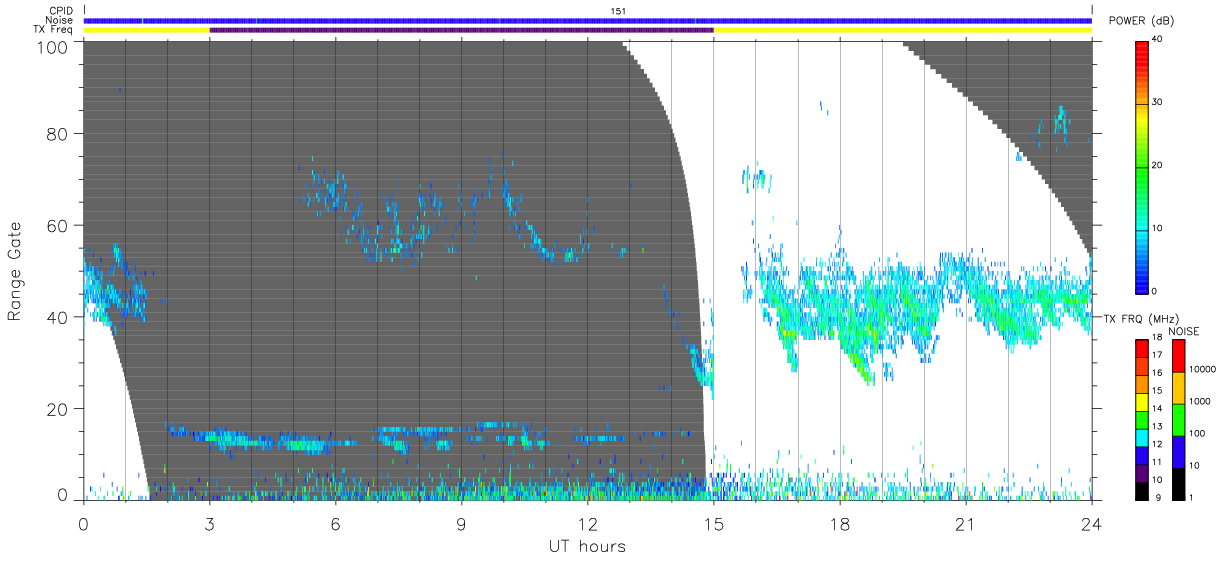
Task: Click the 24 tick on the UT hours axis
Action: pos(1091,523)
